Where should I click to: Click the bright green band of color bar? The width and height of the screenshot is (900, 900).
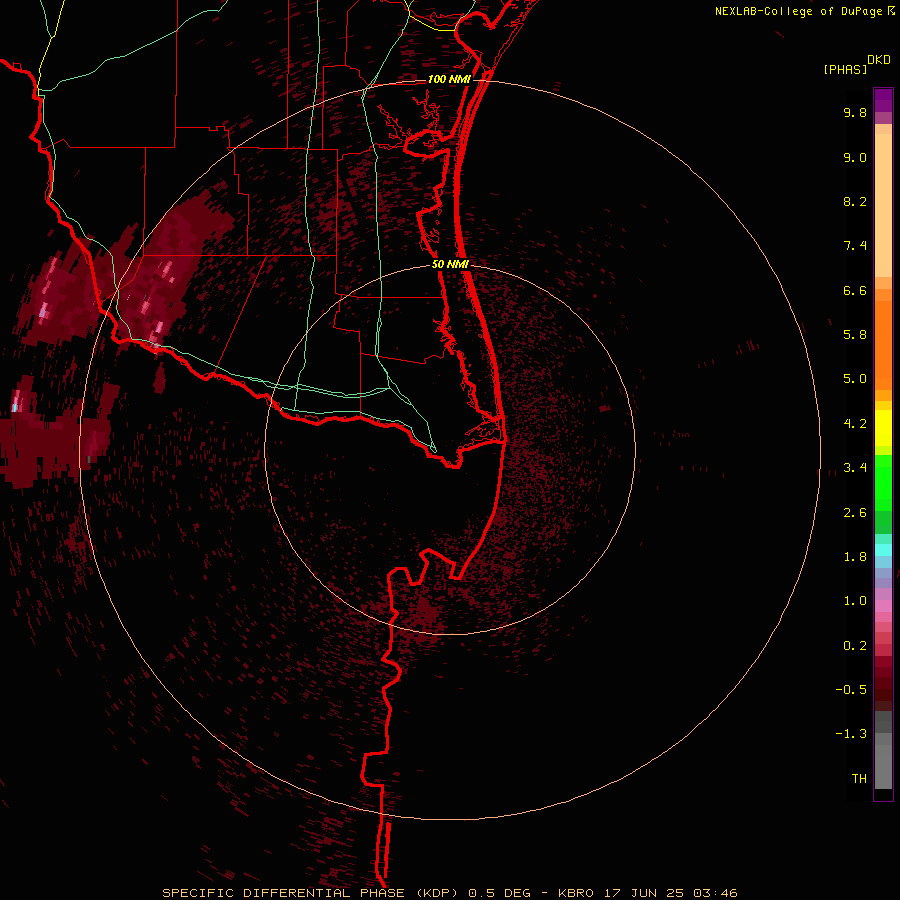click(x=883, y=484)
